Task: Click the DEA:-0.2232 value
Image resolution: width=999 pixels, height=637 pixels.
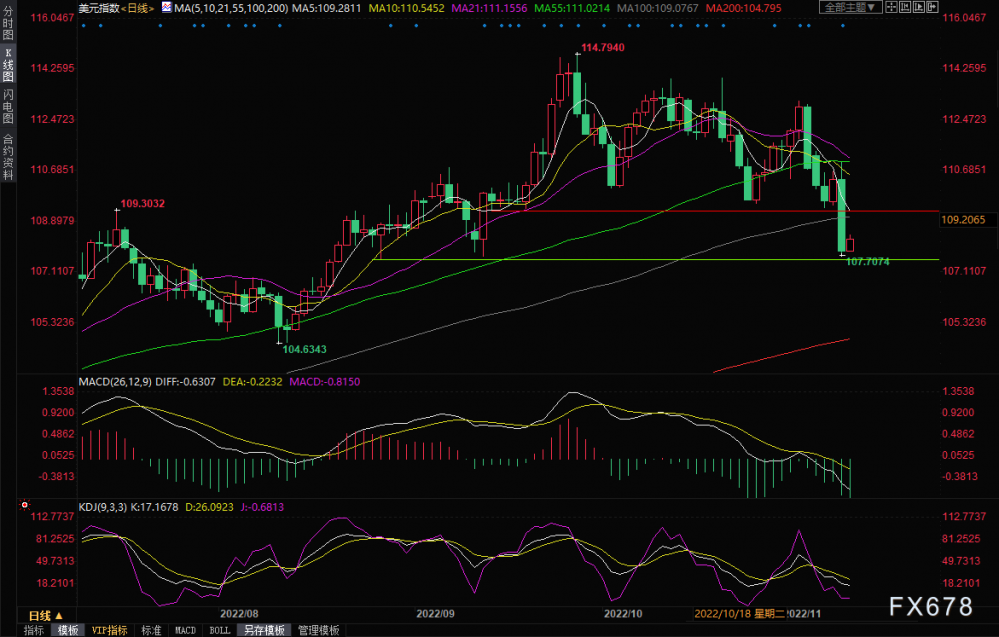Action: click(x=252, y=382)
